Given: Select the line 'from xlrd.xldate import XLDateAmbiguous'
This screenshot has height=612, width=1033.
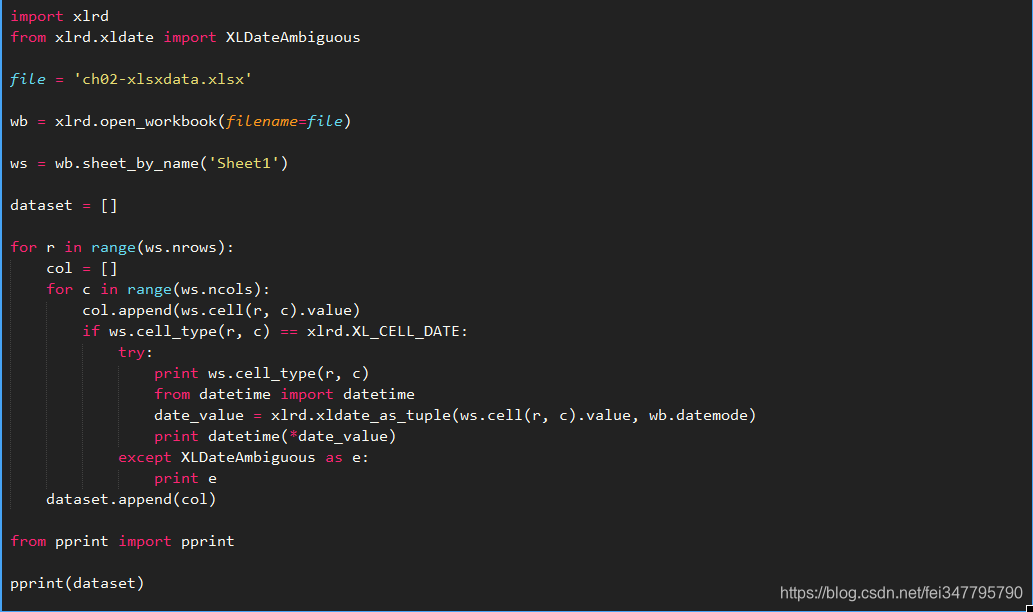Looking at the screenshot, I should (x=185, y=37).
